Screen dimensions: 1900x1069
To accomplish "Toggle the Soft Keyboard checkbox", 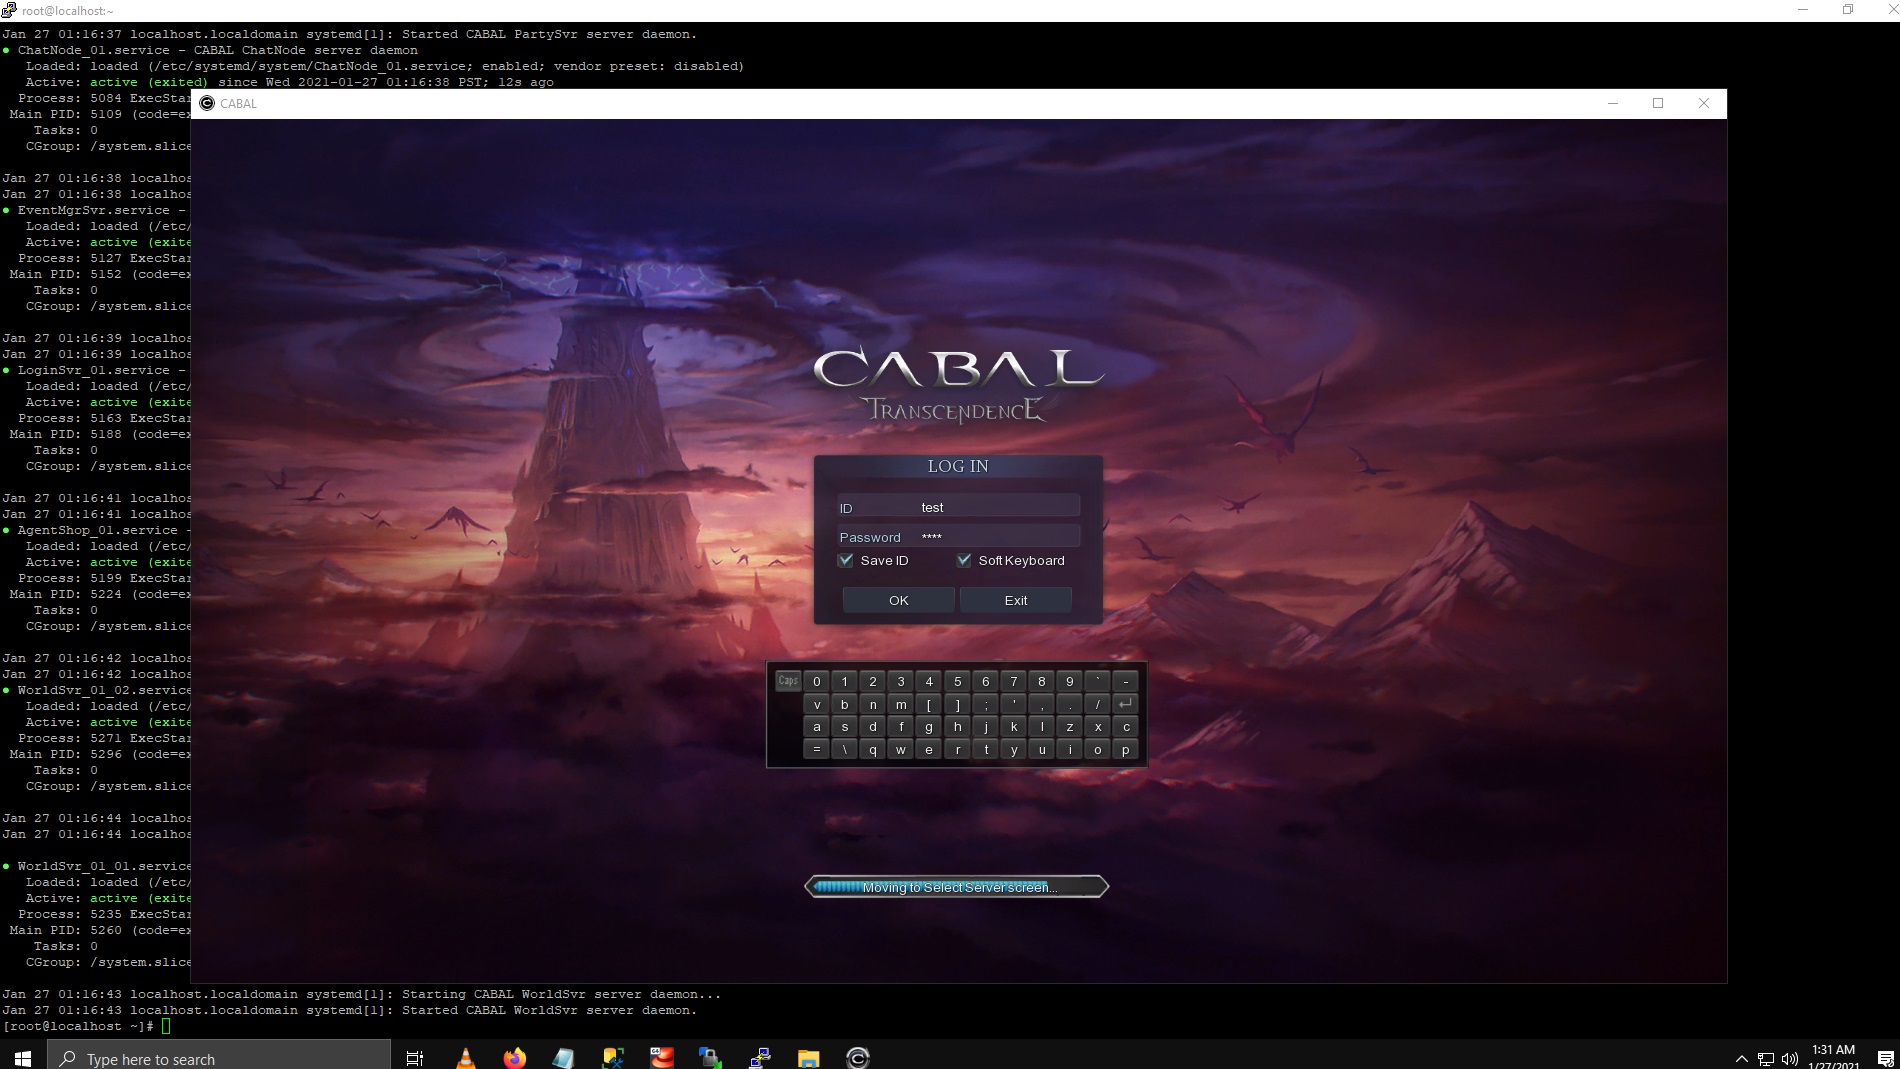I will click(x=964, y=560).
